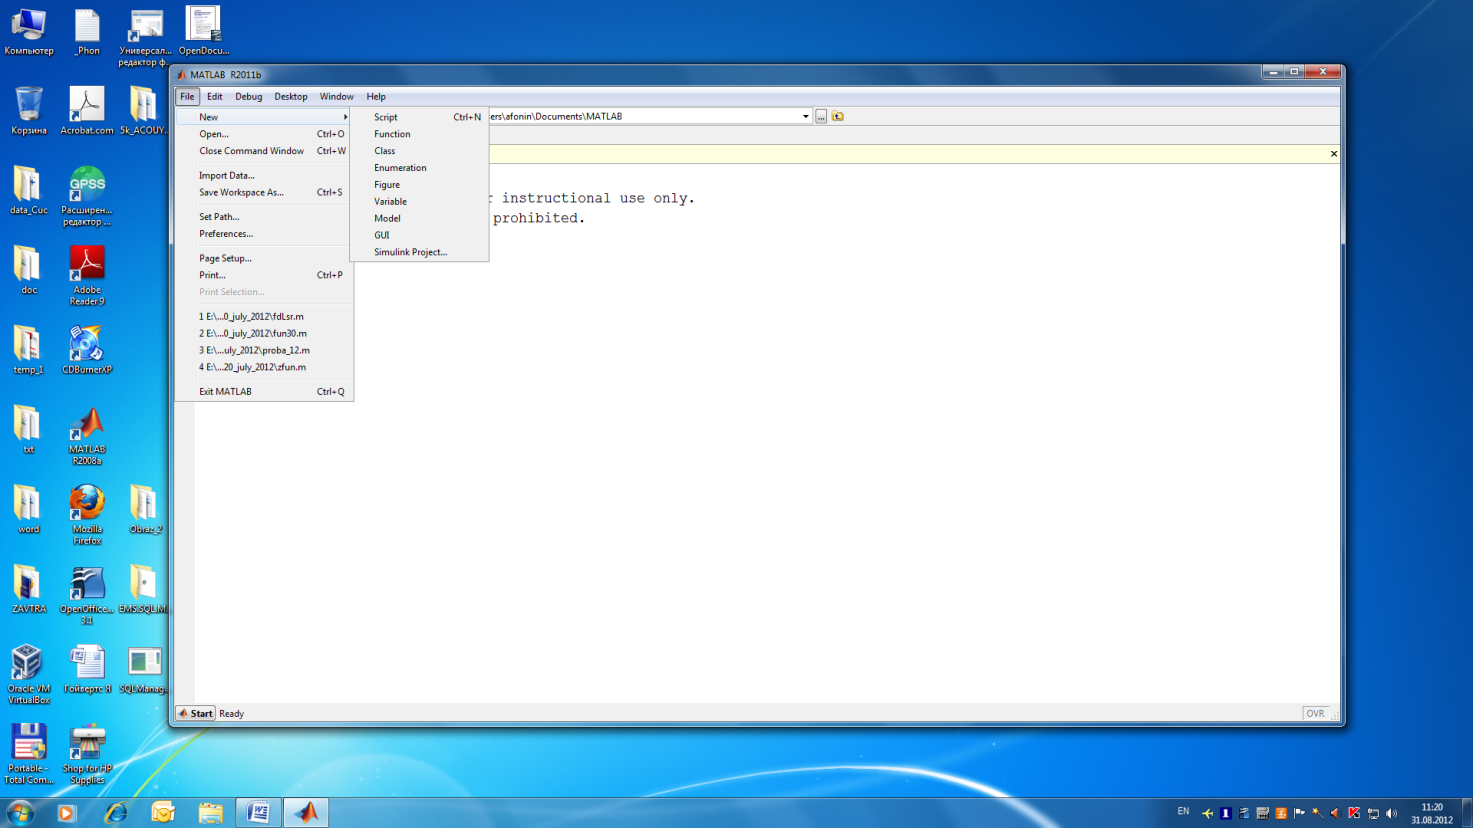
Task: Open recent file zfun.m
Action: click(264, 367)
